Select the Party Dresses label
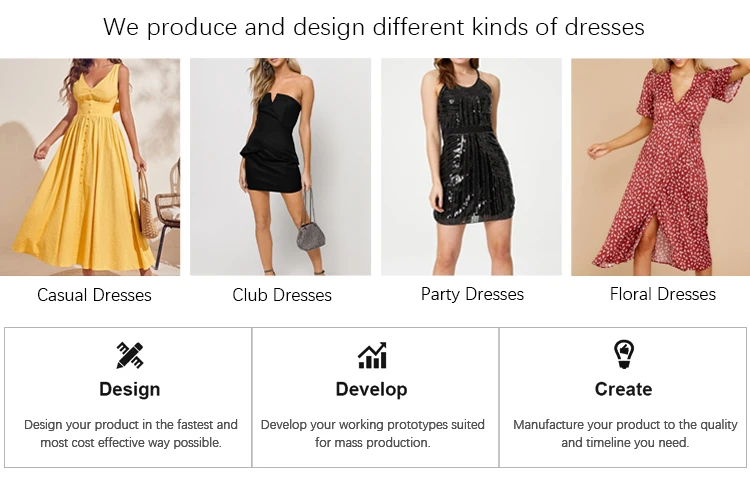The width and height of the screenshot is (750, 500). pos(472,294)
